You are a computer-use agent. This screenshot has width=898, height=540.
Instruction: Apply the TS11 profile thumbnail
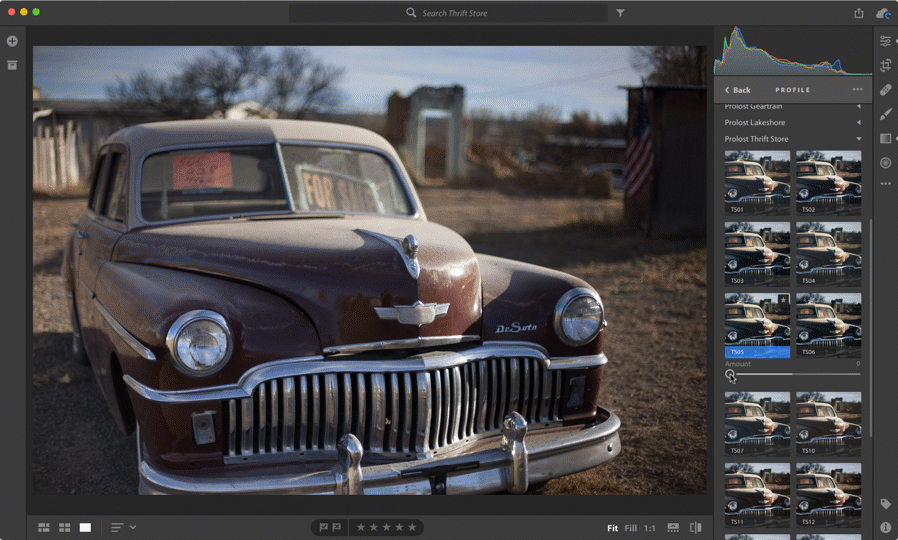tap(757, 495)
